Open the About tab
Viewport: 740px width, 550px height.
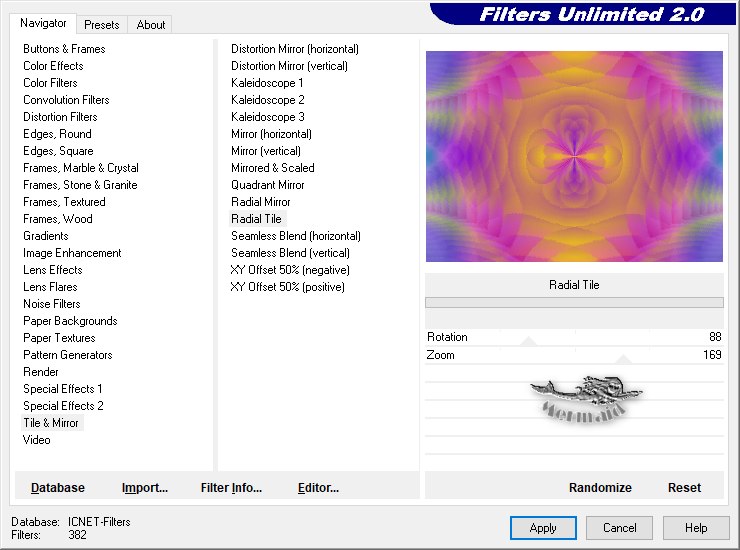(x=151, y=25)
